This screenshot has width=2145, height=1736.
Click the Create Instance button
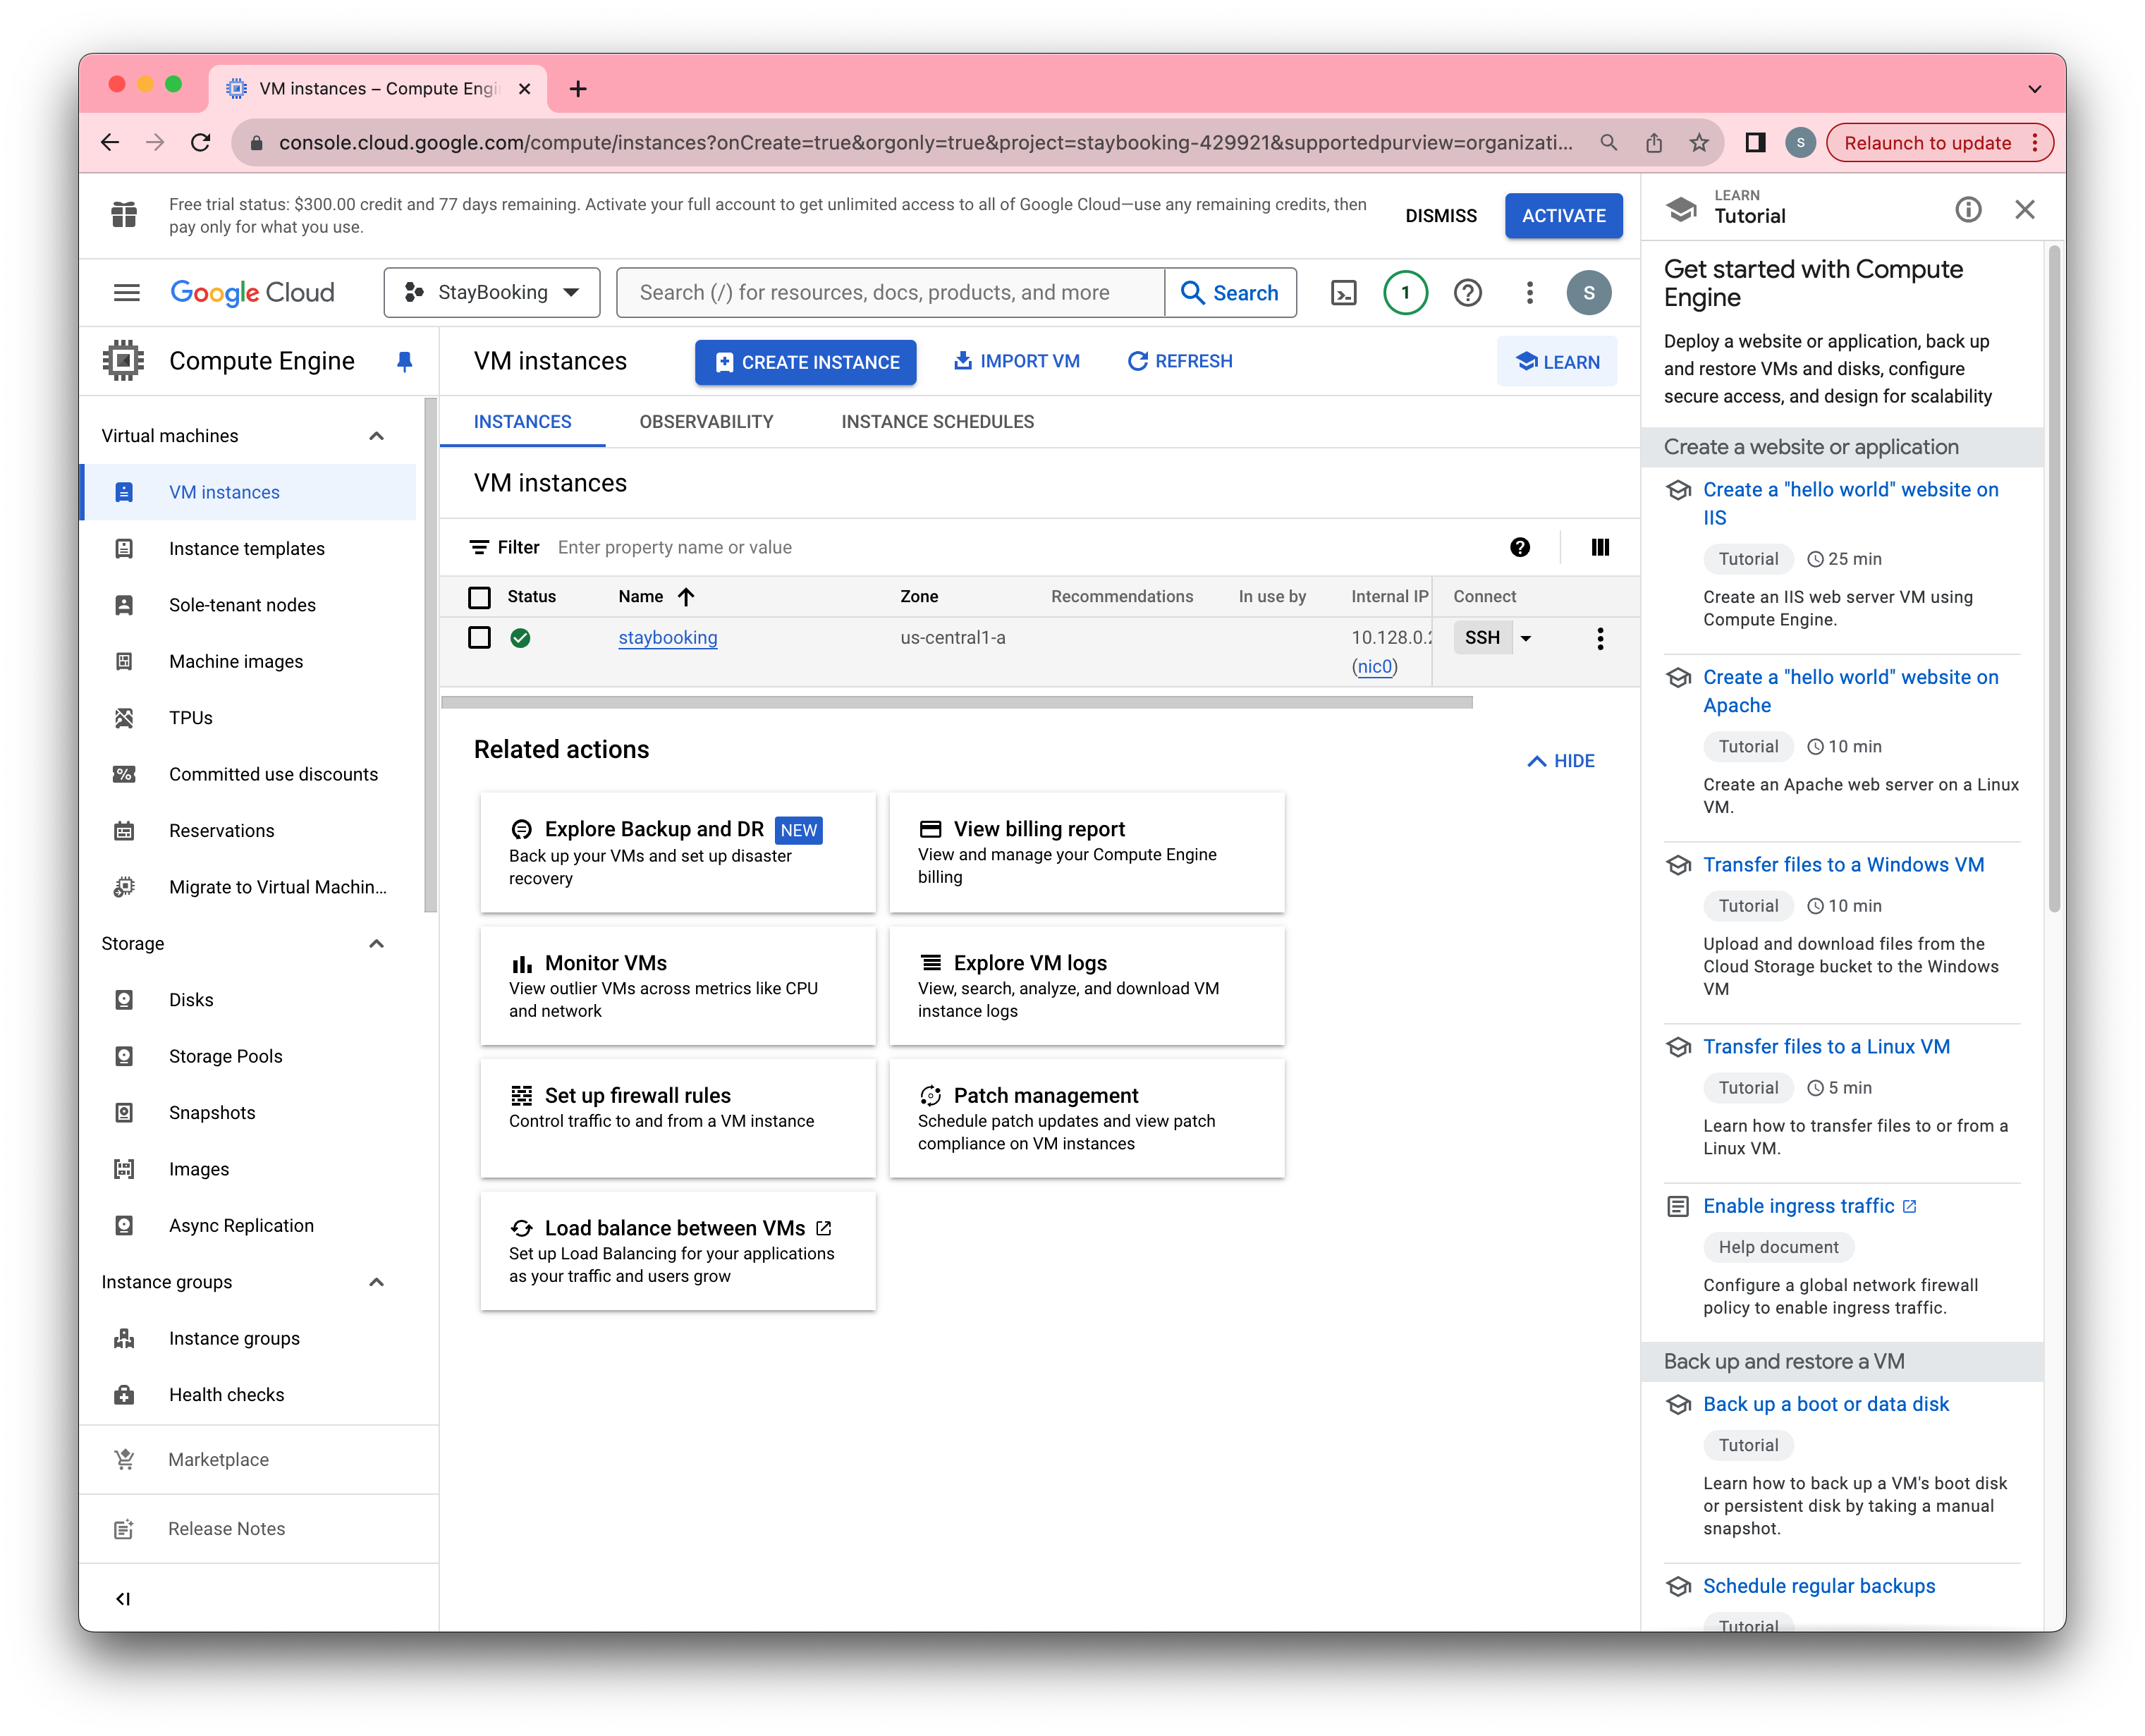[x=805, y=362]
